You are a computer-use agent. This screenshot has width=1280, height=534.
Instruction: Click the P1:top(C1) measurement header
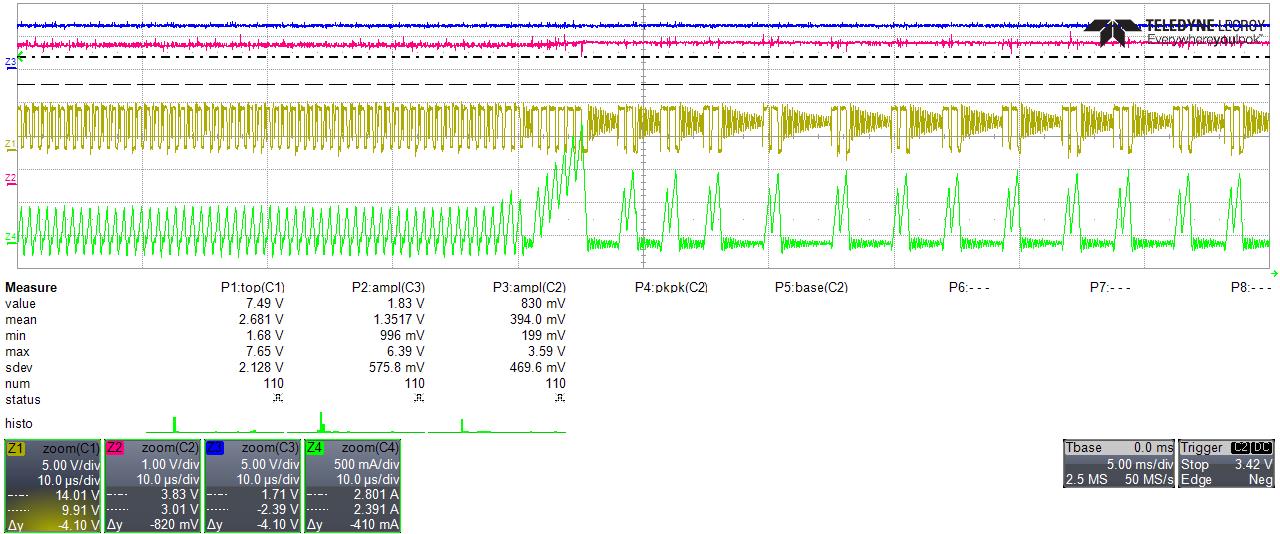coord(253,288)
